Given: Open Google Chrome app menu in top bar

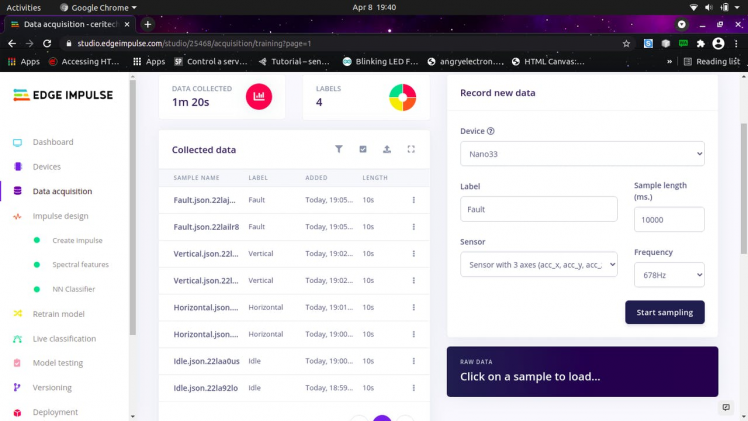Looking at the screenshot, I should tap(98, 8).
